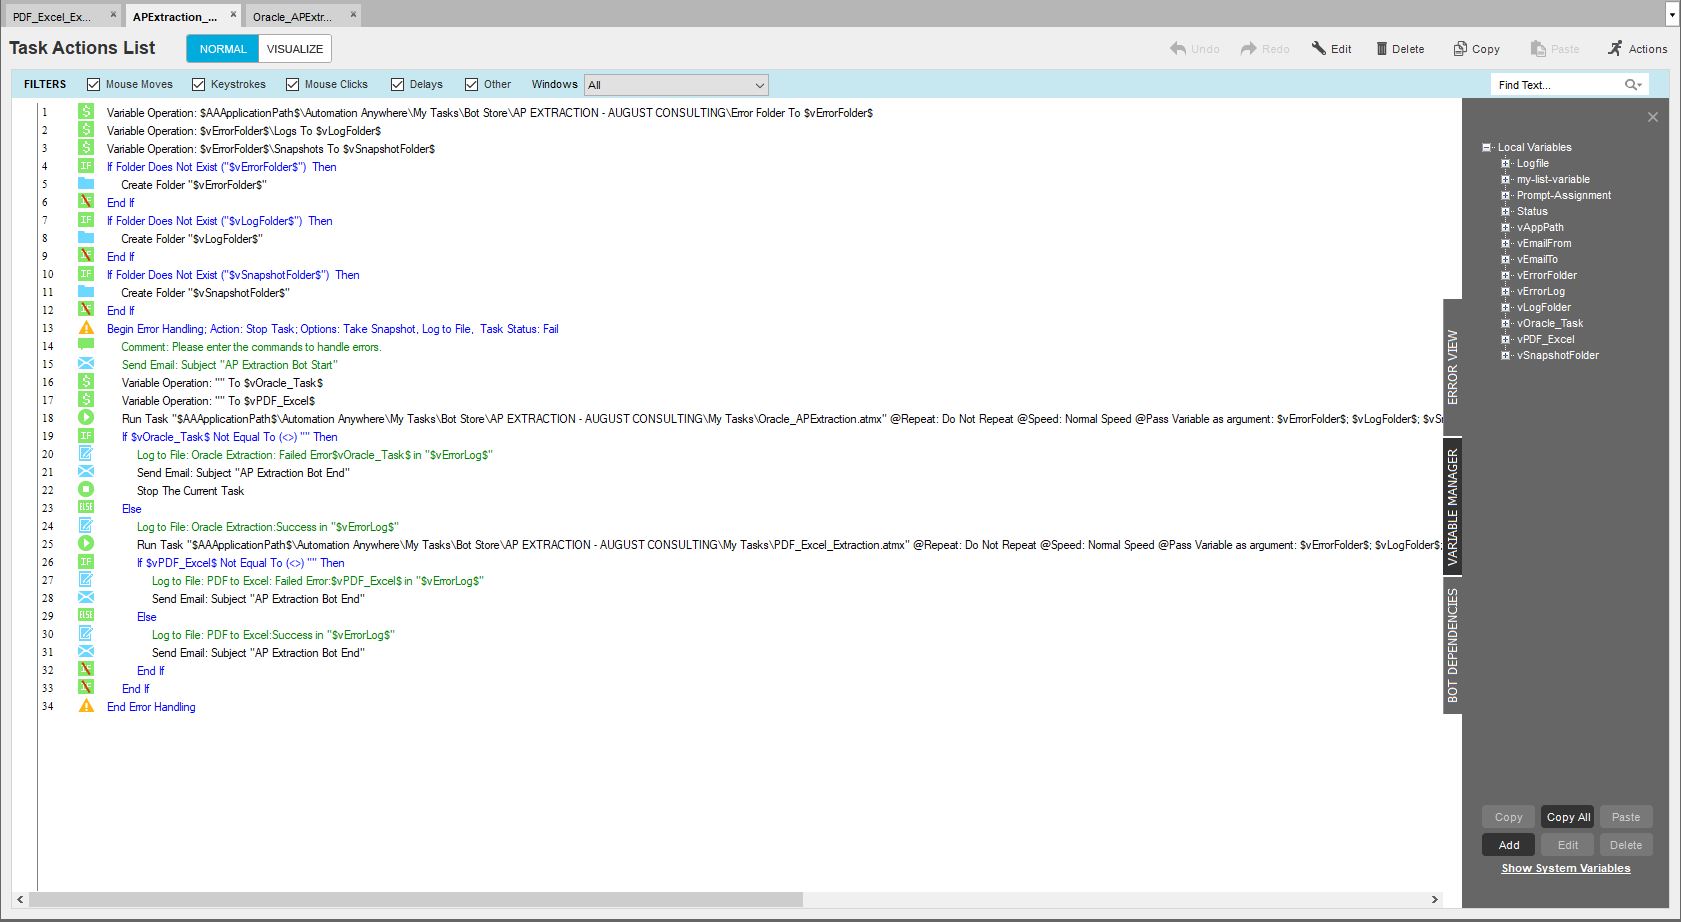Viewport: 1681px width, 922px height.
Task: Click the Delete trash icon
Action: coord(1382,48)
